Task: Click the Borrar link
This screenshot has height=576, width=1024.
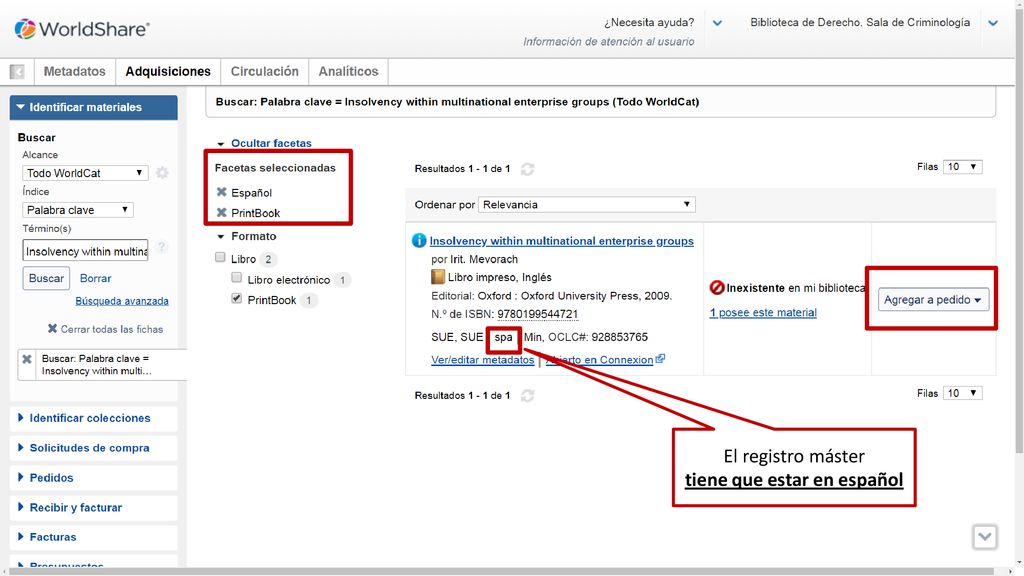Action: tap(95, 278)
